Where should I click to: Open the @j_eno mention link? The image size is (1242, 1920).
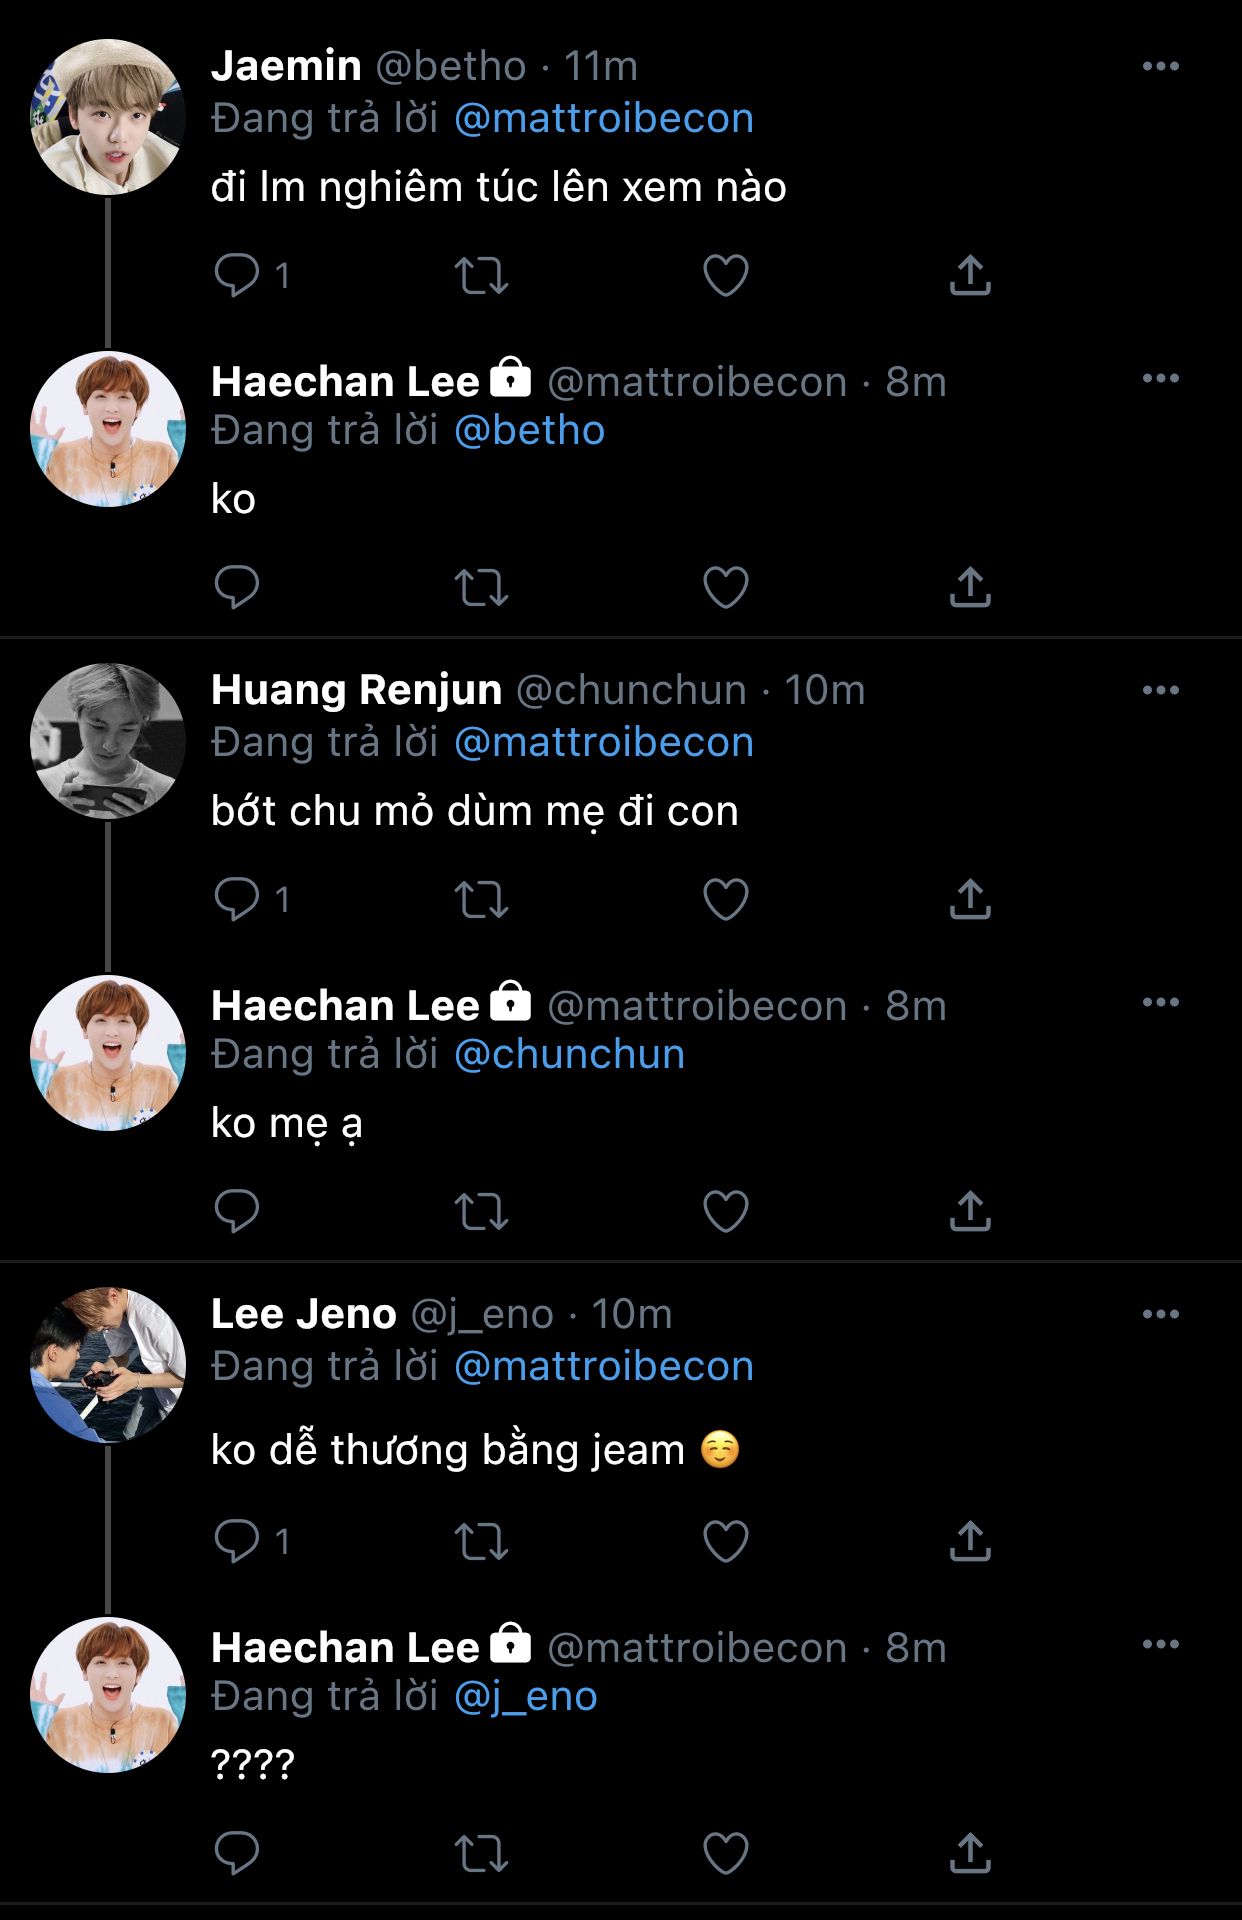[x=525, y=1697]
